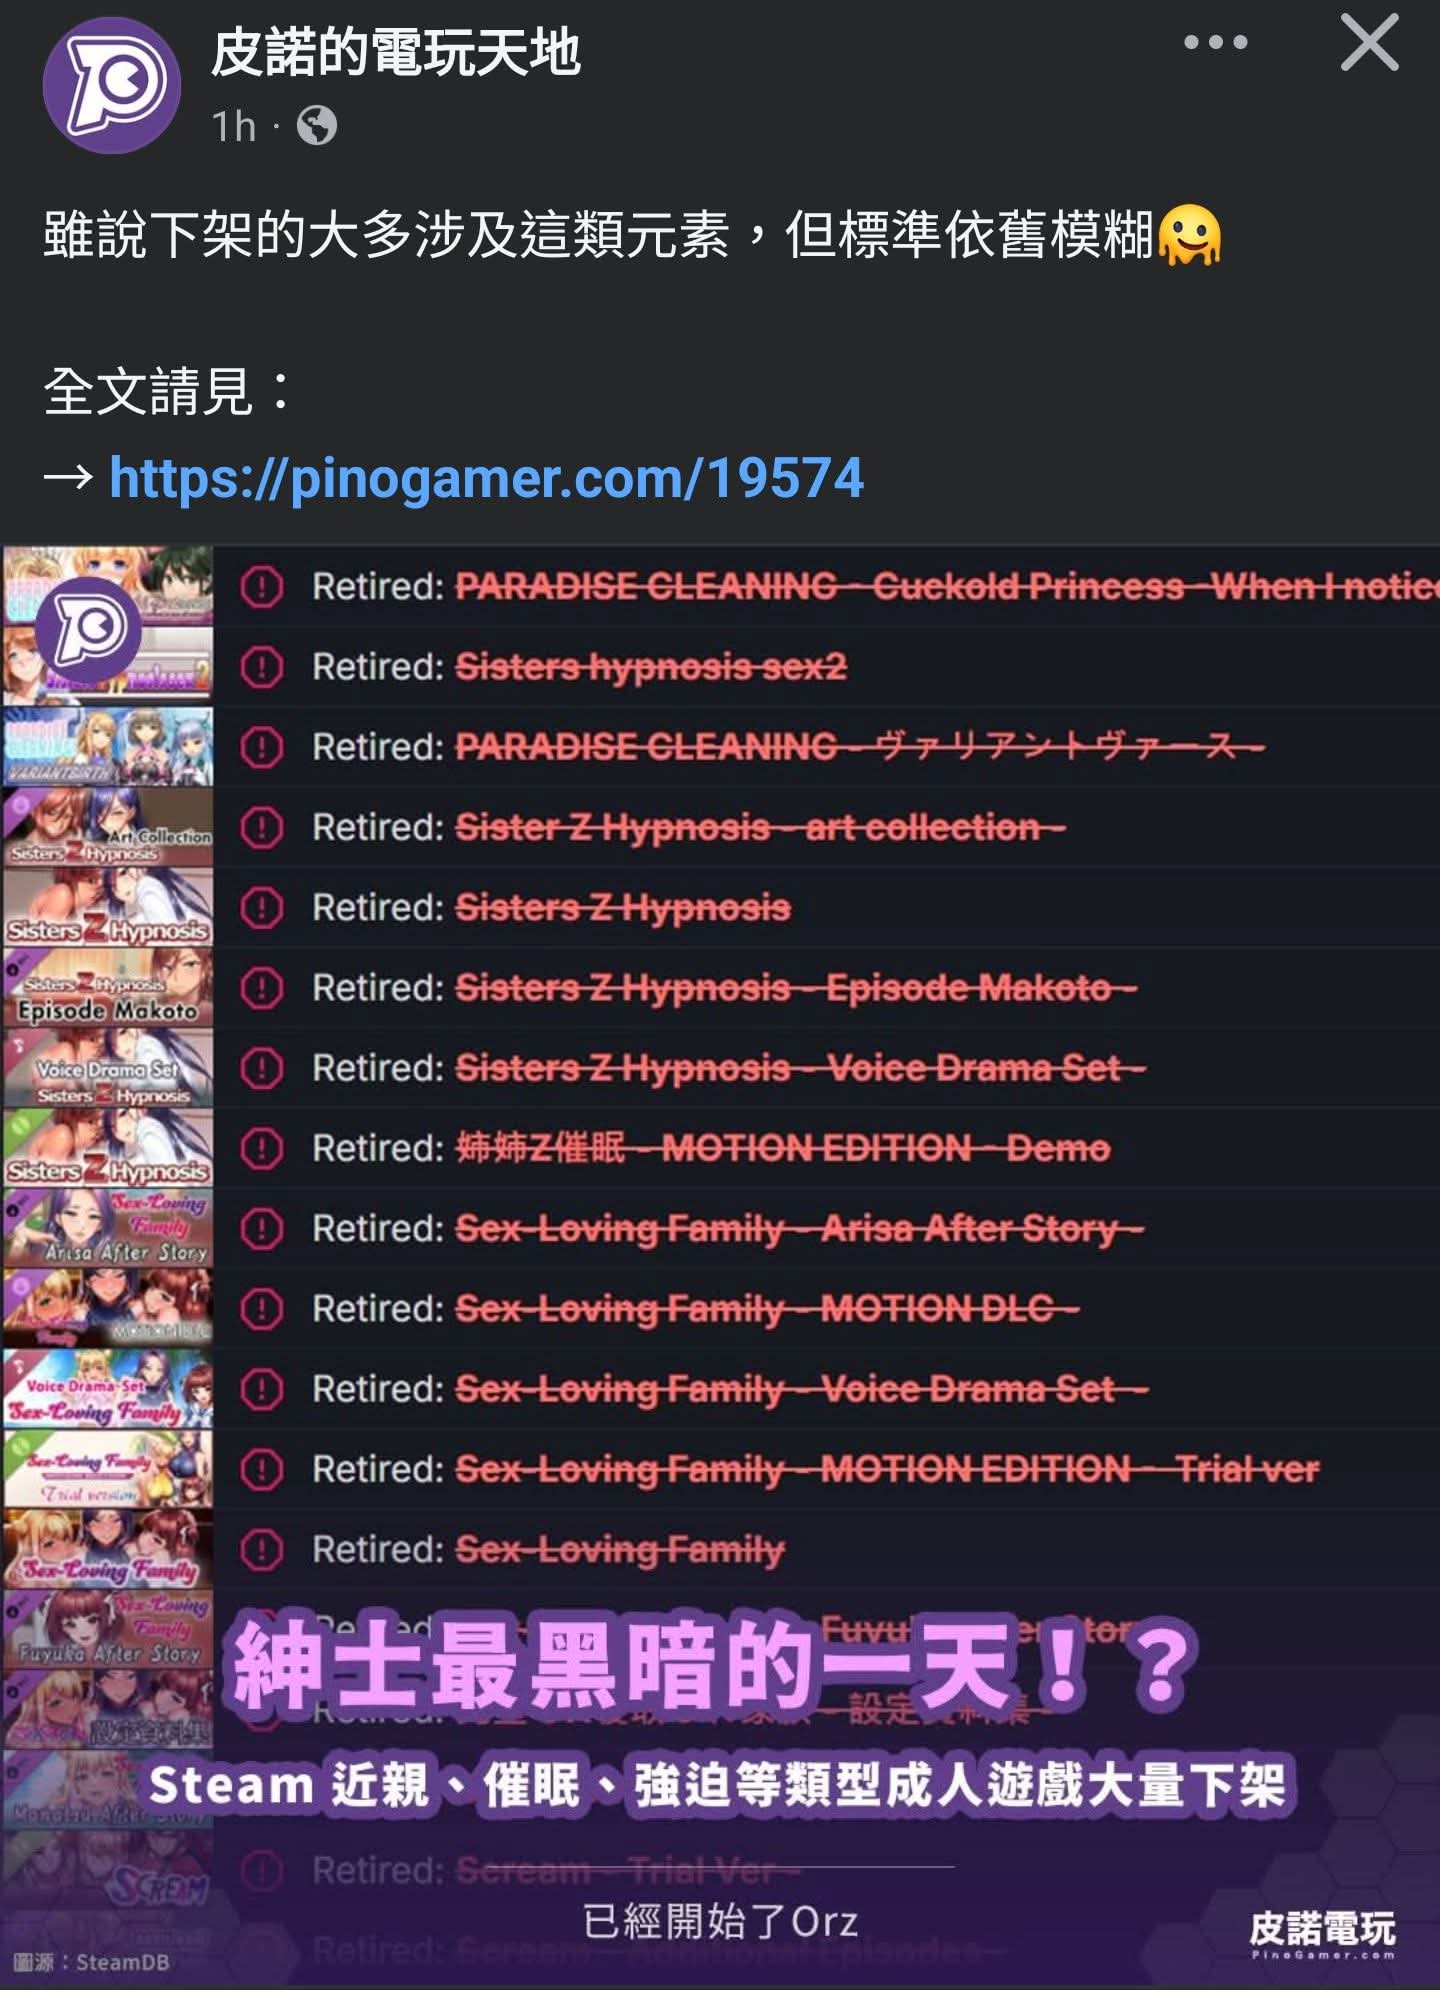Click the 1h post timestamp

click(x=234, y=127)
